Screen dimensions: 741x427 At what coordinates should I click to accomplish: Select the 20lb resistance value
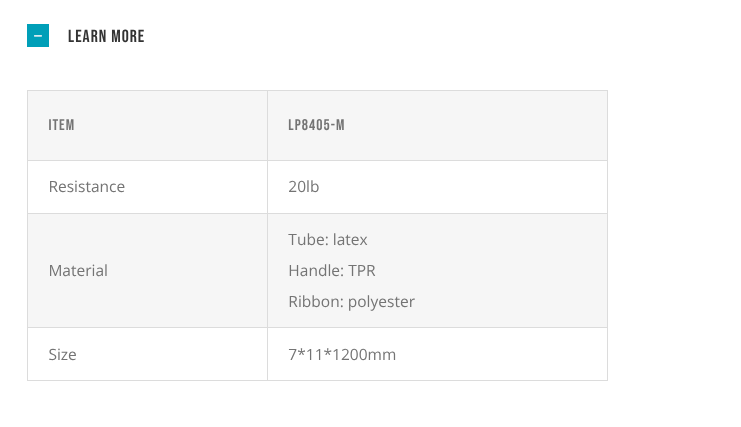click(304, 187)
